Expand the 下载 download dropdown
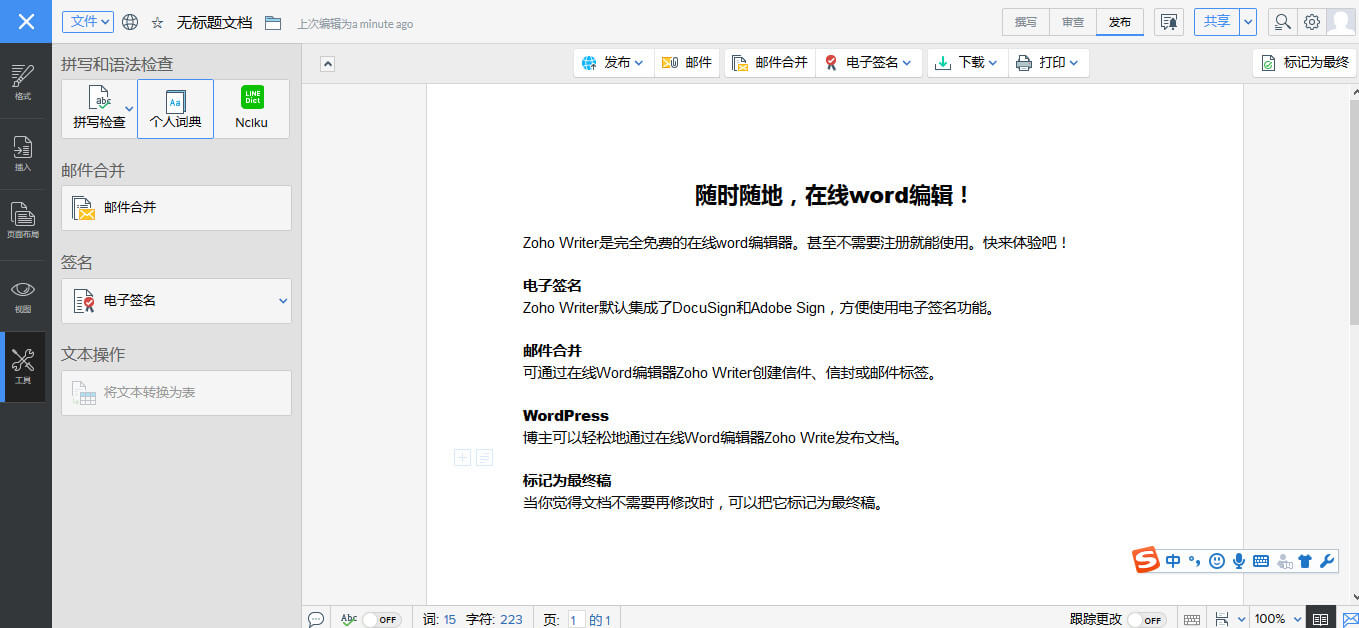Image resolution: width=1359 pixels, height=628 pixels. pyautogui.click(x=966, y=63)
